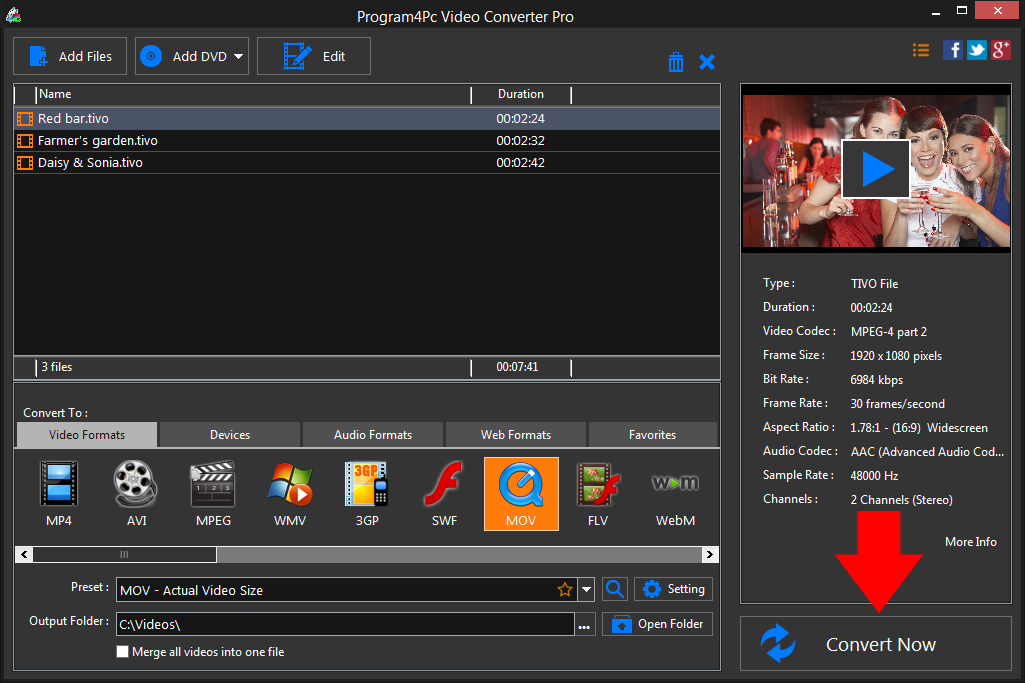Click the 00:02:42 duration cell
The image size is (1025, 683).
[520, 163]
